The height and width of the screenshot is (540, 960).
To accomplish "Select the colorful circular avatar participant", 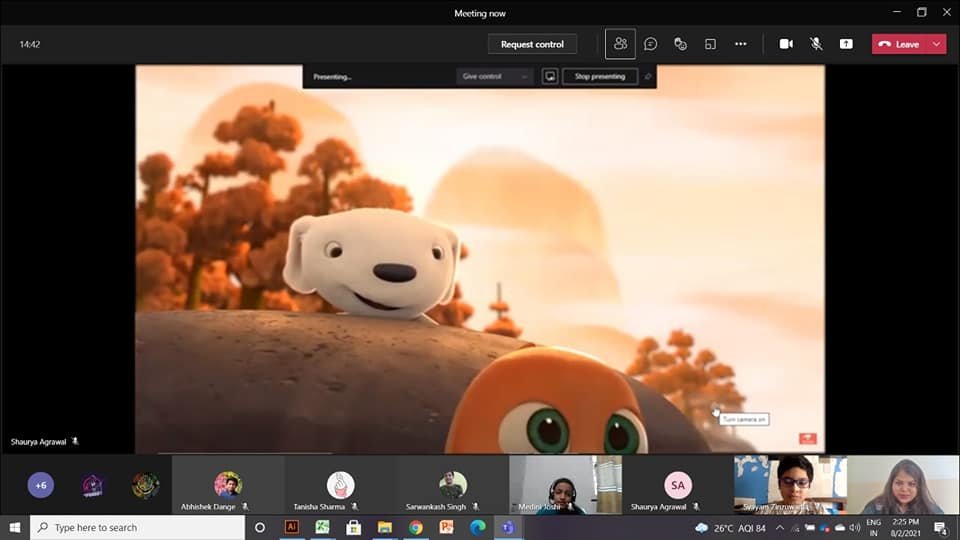I will tap(145, 486).
